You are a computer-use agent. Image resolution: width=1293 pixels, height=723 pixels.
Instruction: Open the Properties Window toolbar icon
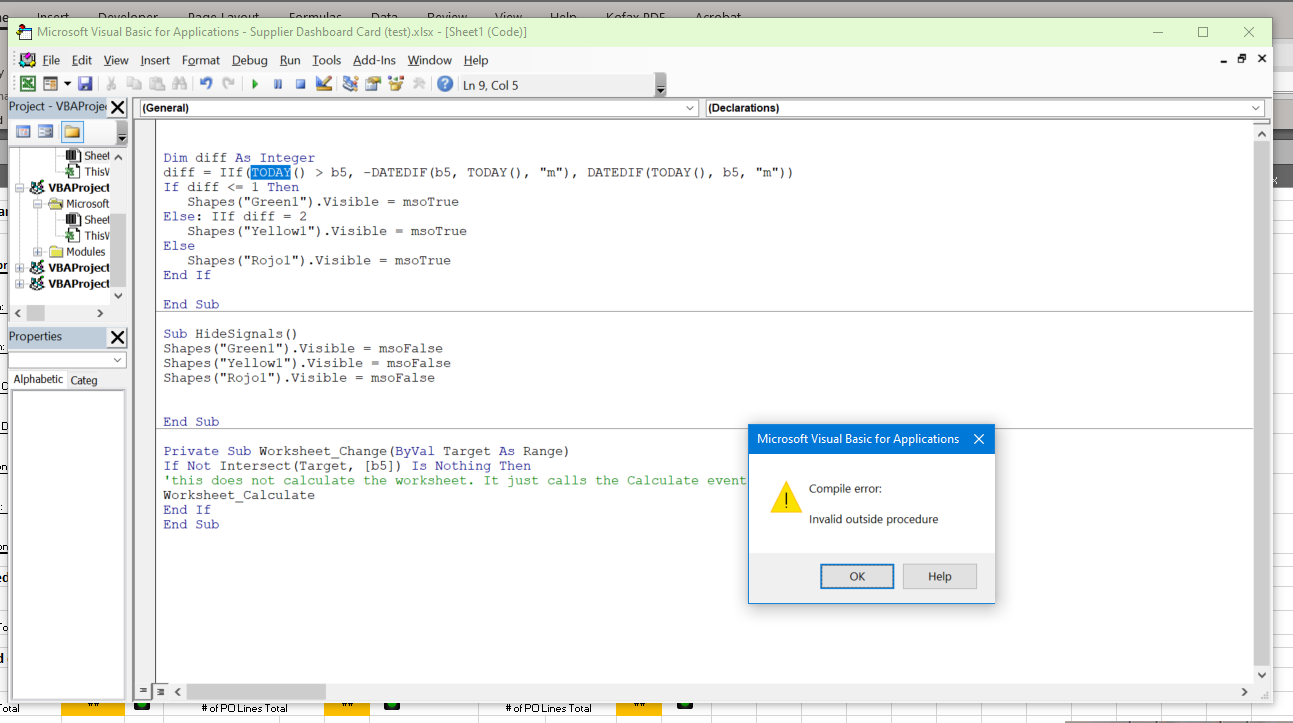click(x=373, y=84)
